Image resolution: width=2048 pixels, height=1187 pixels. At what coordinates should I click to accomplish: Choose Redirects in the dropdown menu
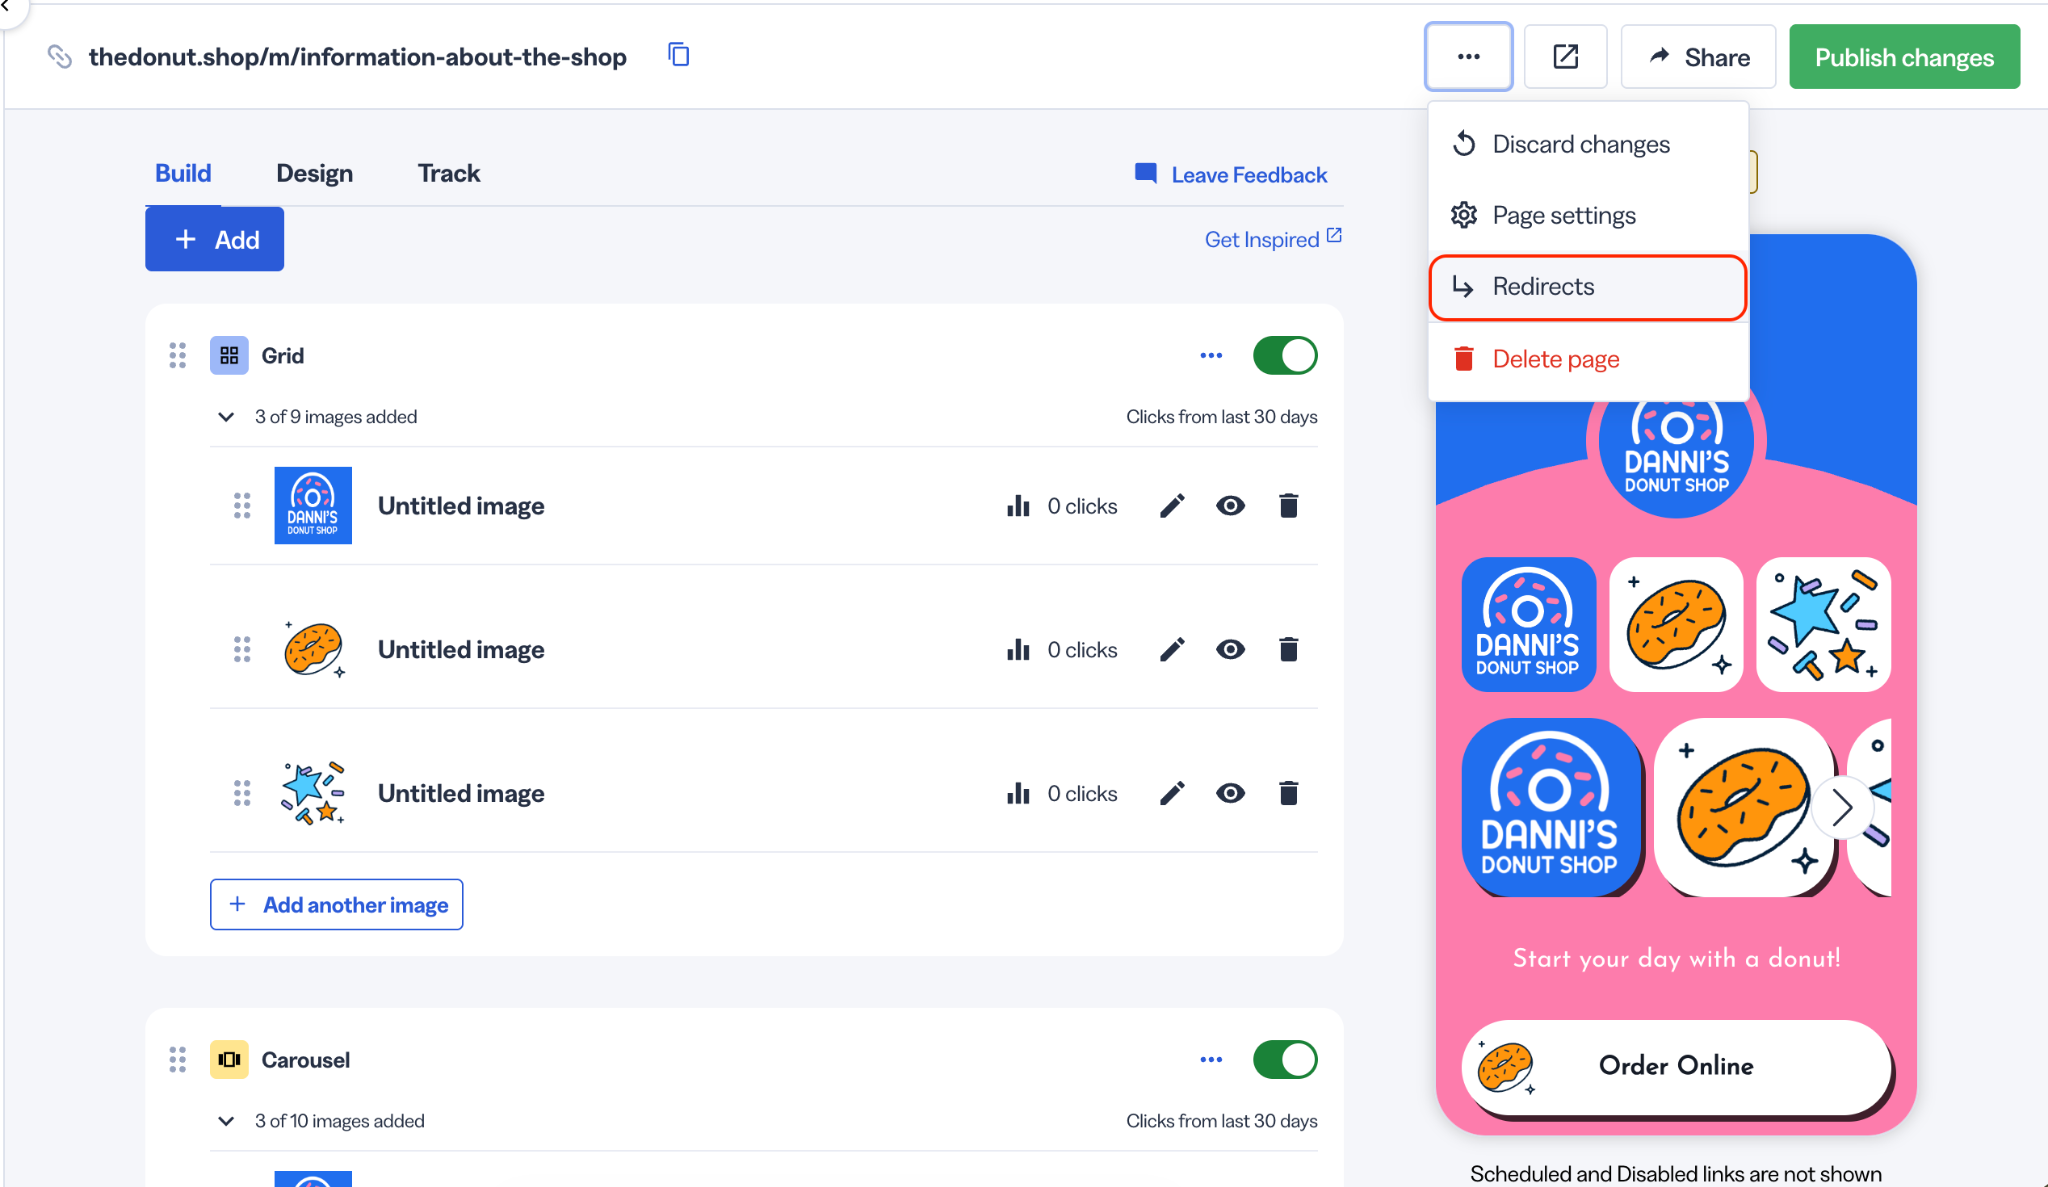pyautogui.click(x=1588, y=287)
